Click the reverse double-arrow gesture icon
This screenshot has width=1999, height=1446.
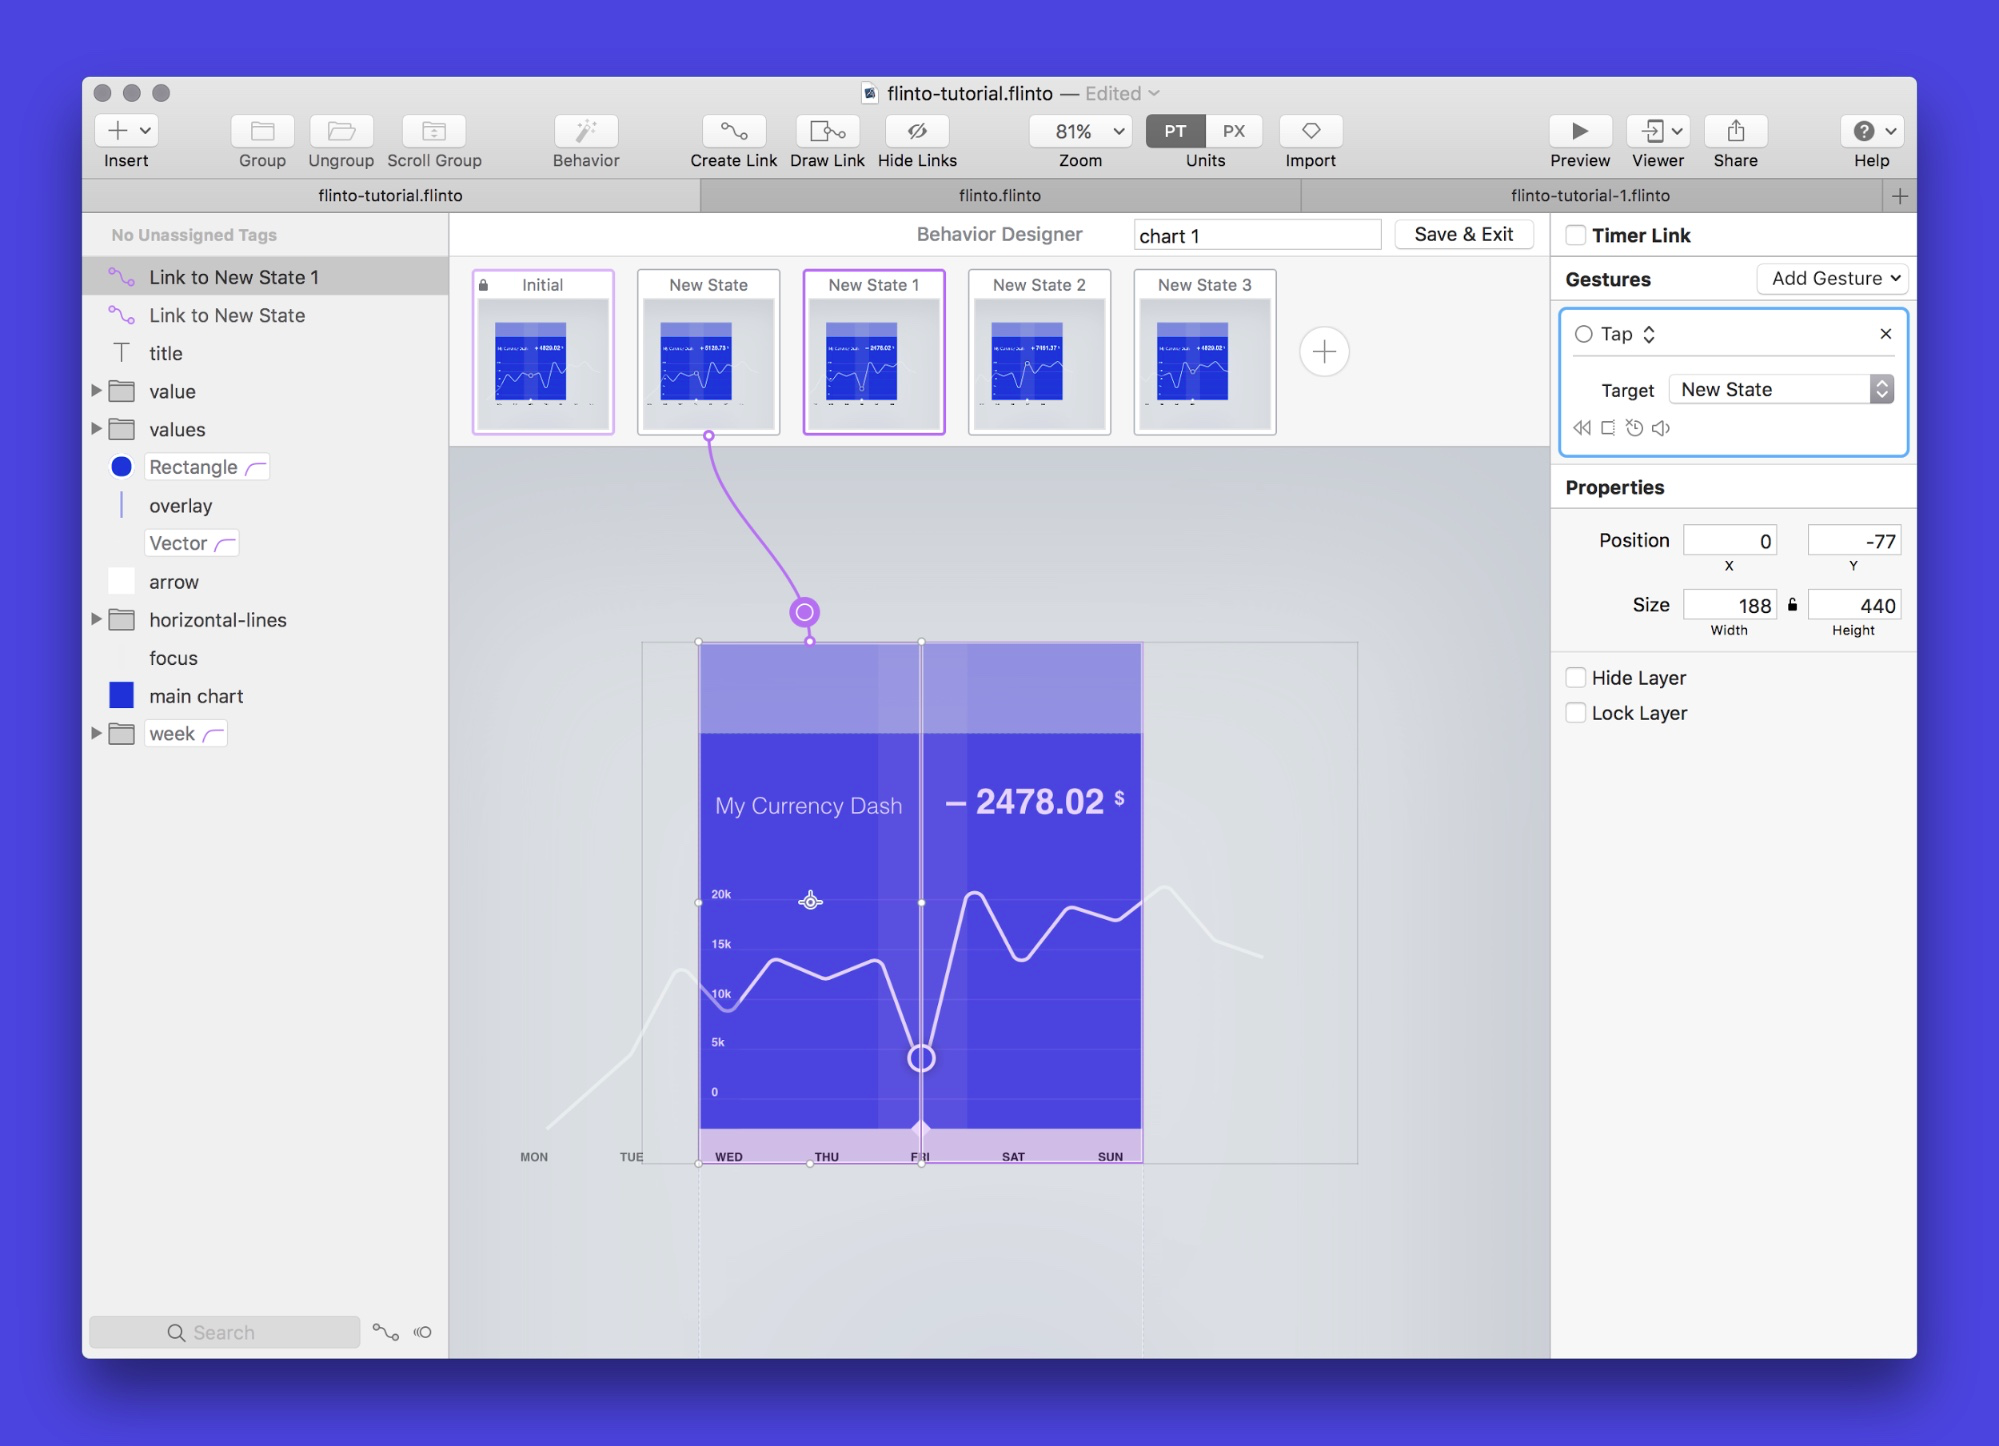point(1581,428)
